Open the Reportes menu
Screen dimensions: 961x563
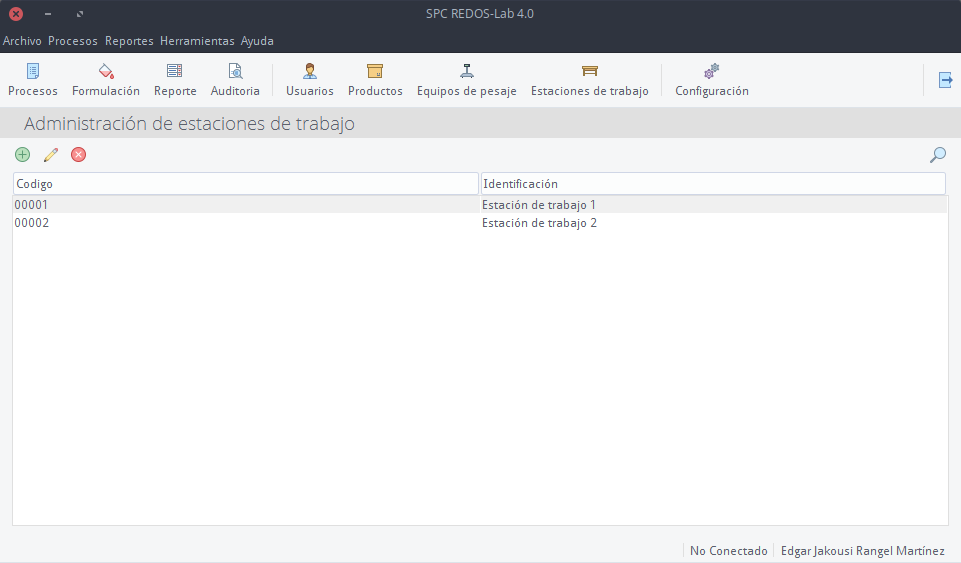point(129,41)
